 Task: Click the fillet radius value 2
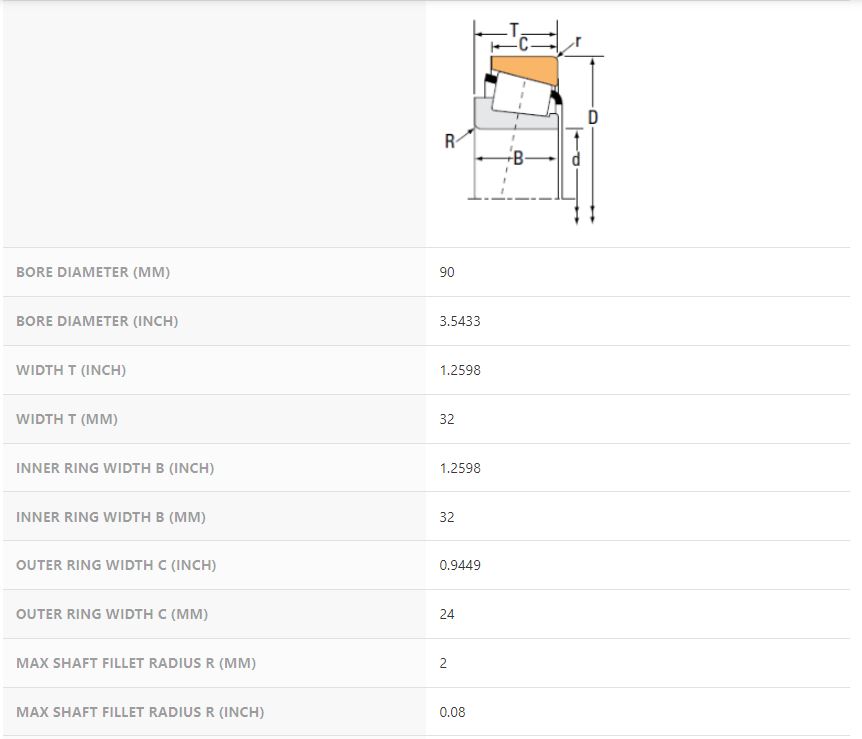pyautogui.click(x=443, y=663)
